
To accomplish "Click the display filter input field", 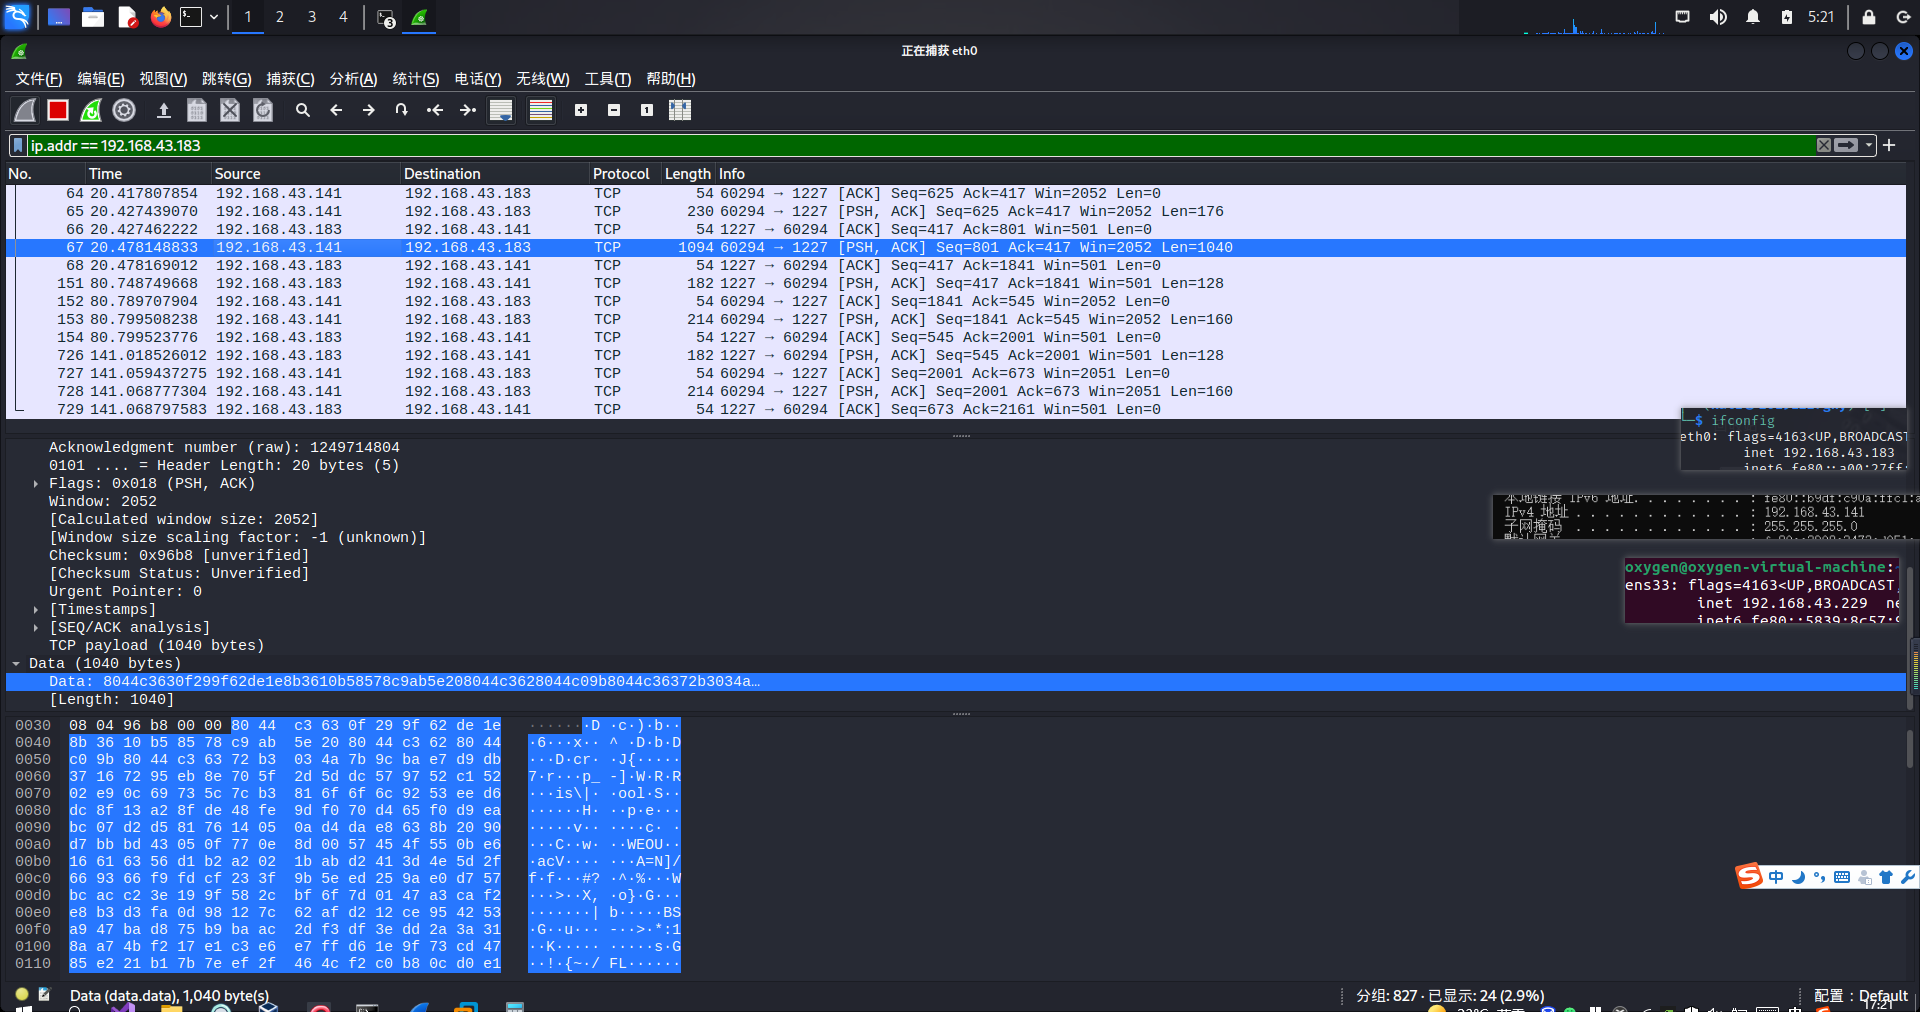I will (920, 146).
